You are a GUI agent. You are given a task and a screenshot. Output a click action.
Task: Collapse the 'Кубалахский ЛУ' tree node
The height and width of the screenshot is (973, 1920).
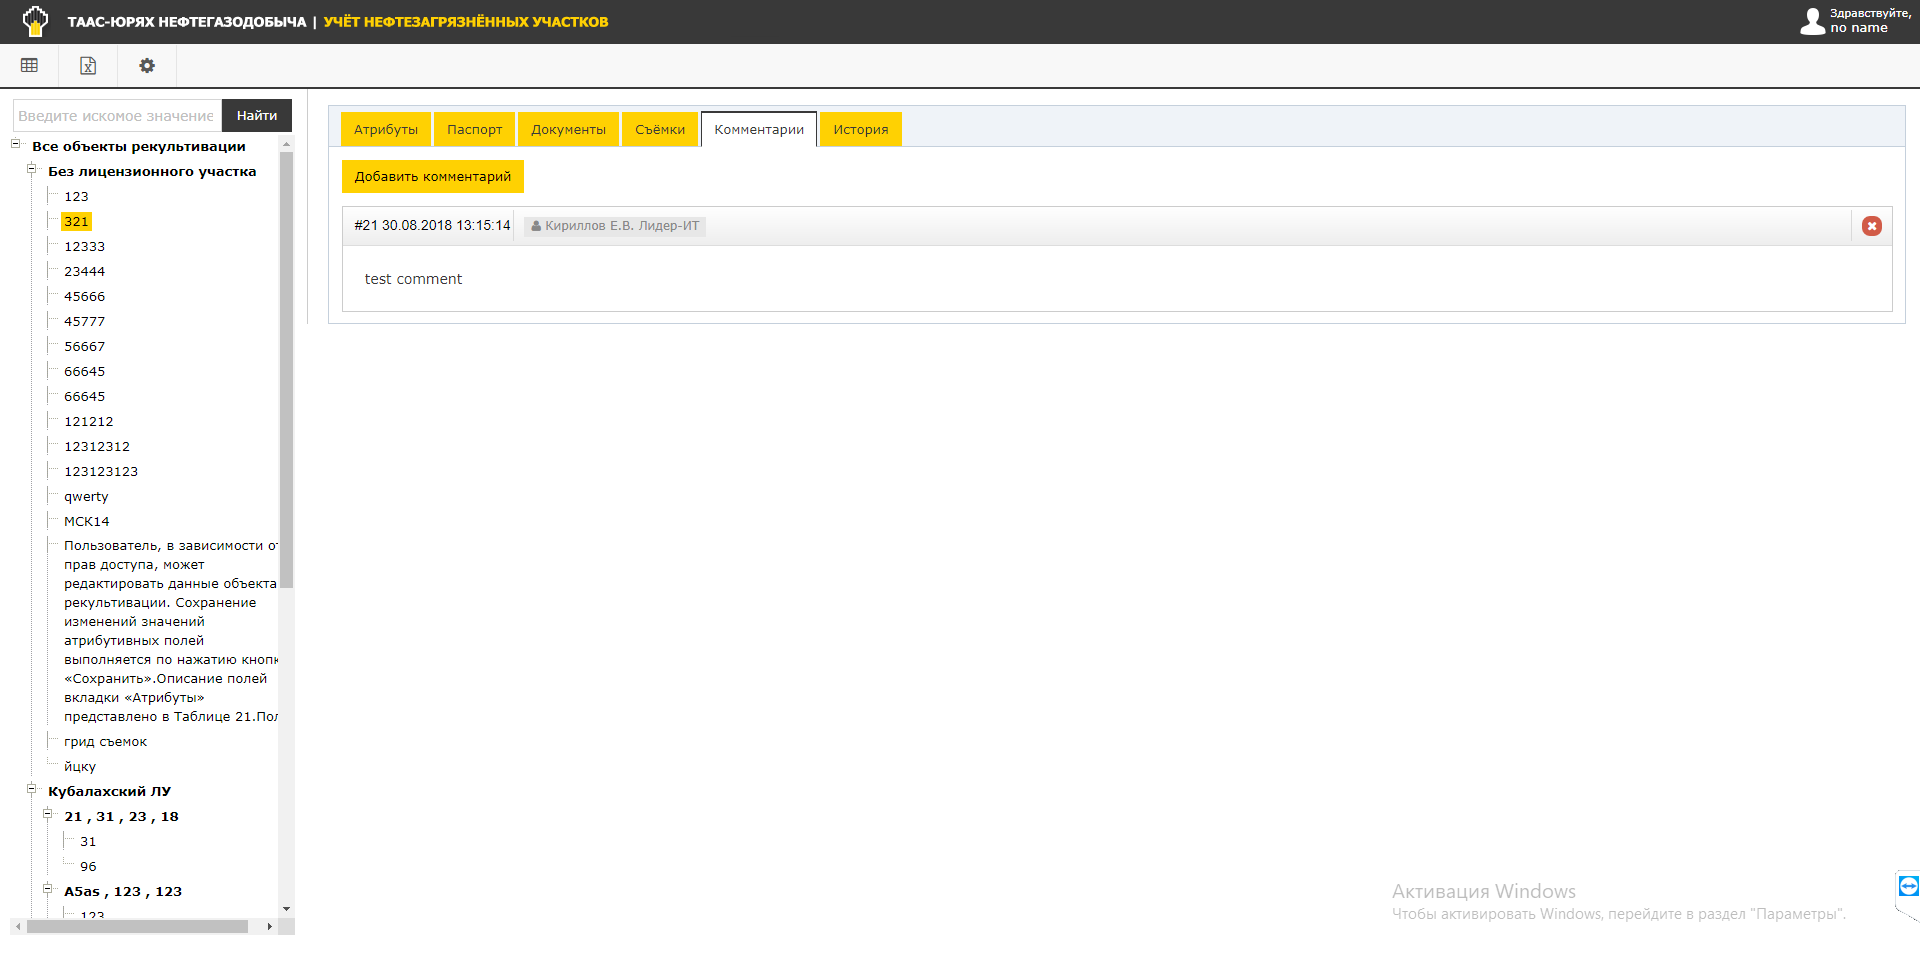(x=32, y=789)
